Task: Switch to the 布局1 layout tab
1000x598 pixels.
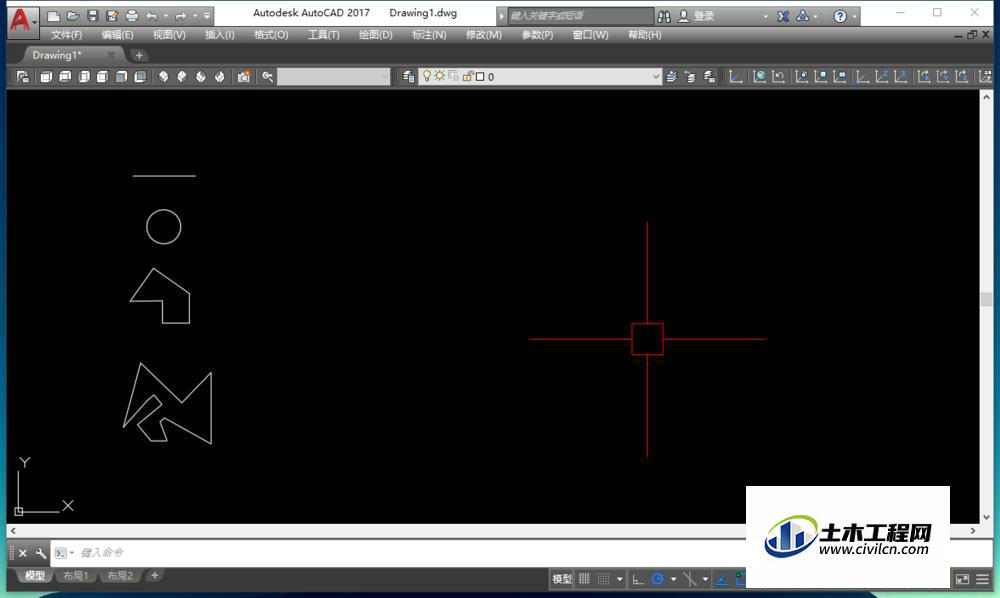Action: pos(75,576)
